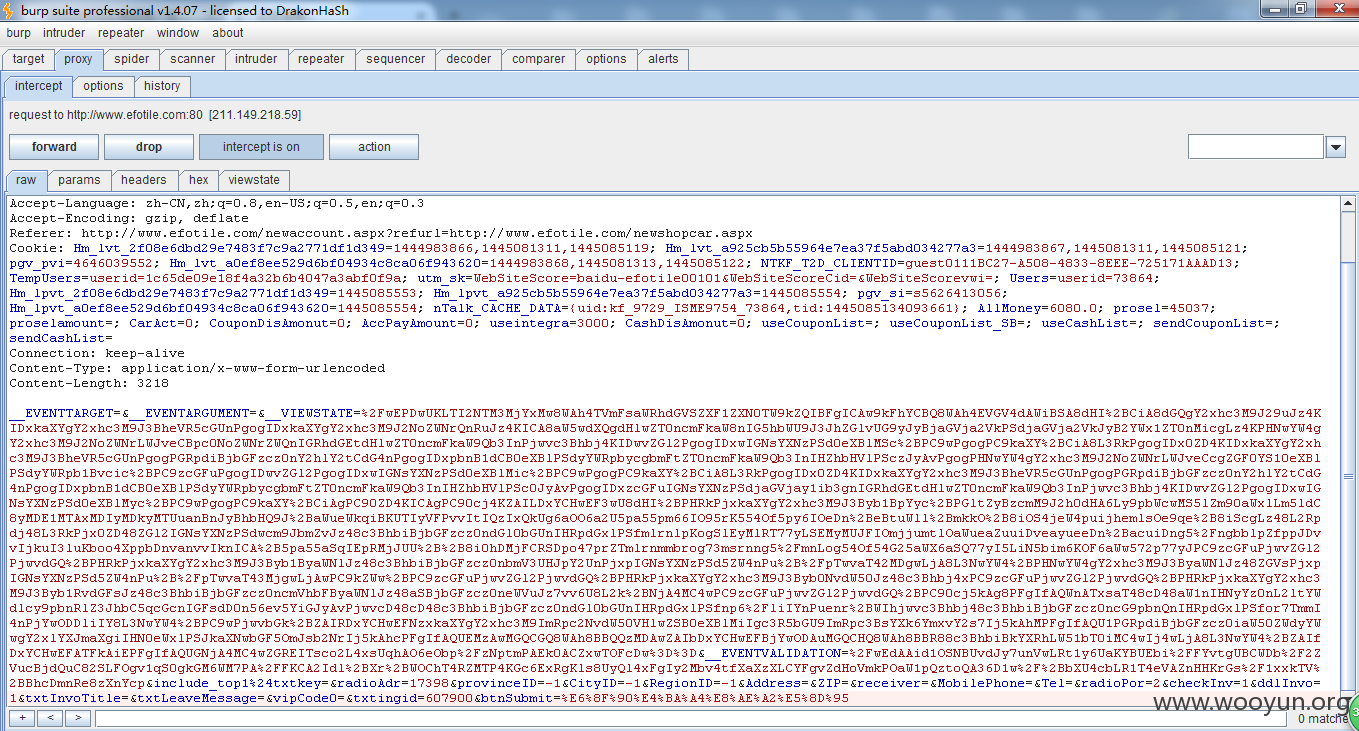This screenshot has width=1359, height=731.
Task: Open the viewstate tab
Action: 254,180
